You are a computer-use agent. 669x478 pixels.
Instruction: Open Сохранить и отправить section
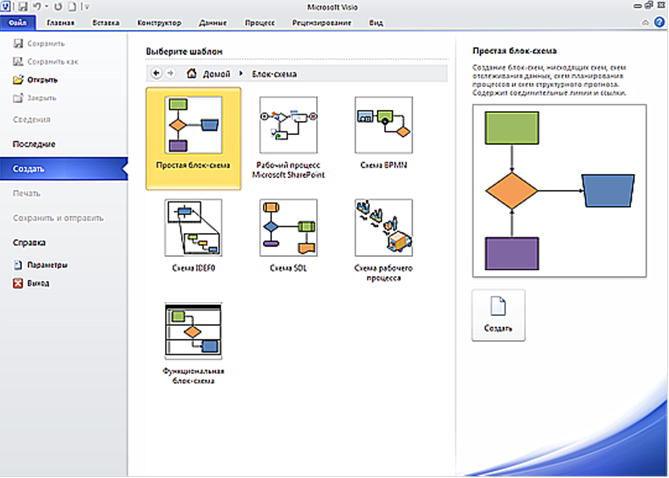(x=58, y=218)
